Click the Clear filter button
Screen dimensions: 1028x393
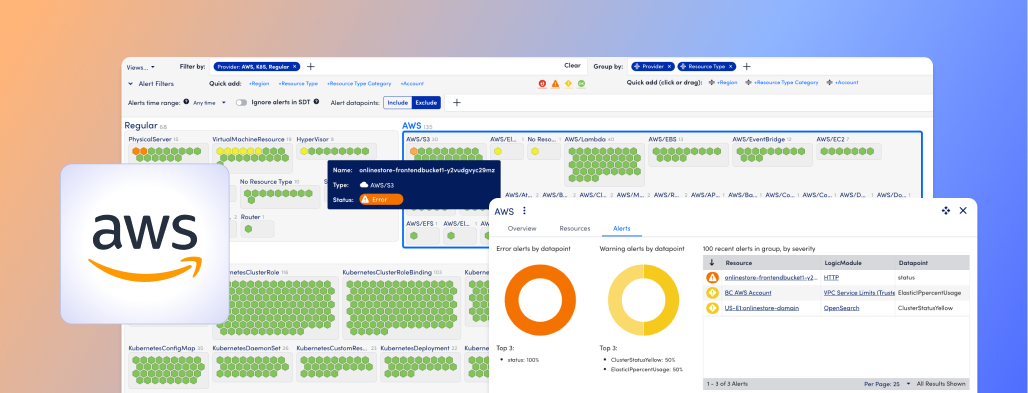(x=572, y=66)
